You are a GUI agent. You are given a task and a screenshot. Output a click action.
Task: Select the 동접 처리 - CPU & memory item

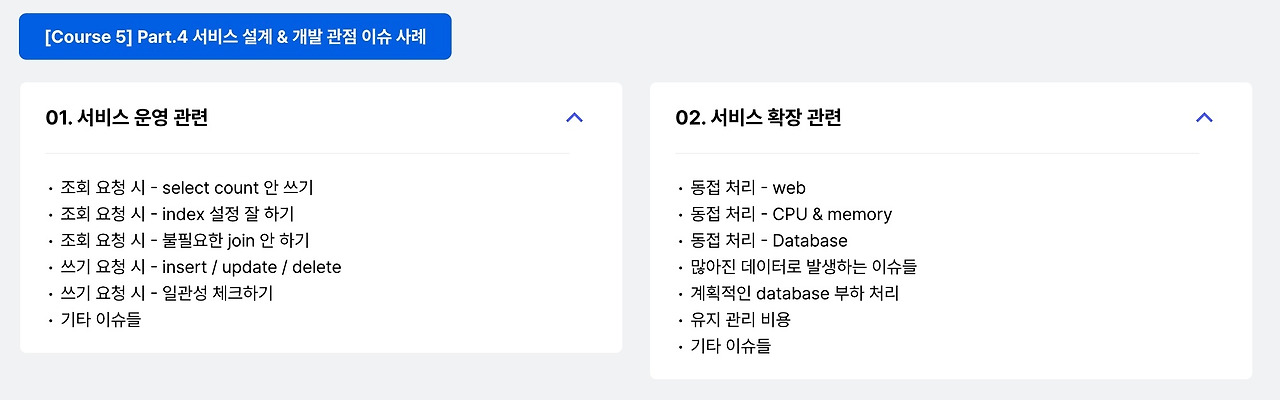click(791, 214)
